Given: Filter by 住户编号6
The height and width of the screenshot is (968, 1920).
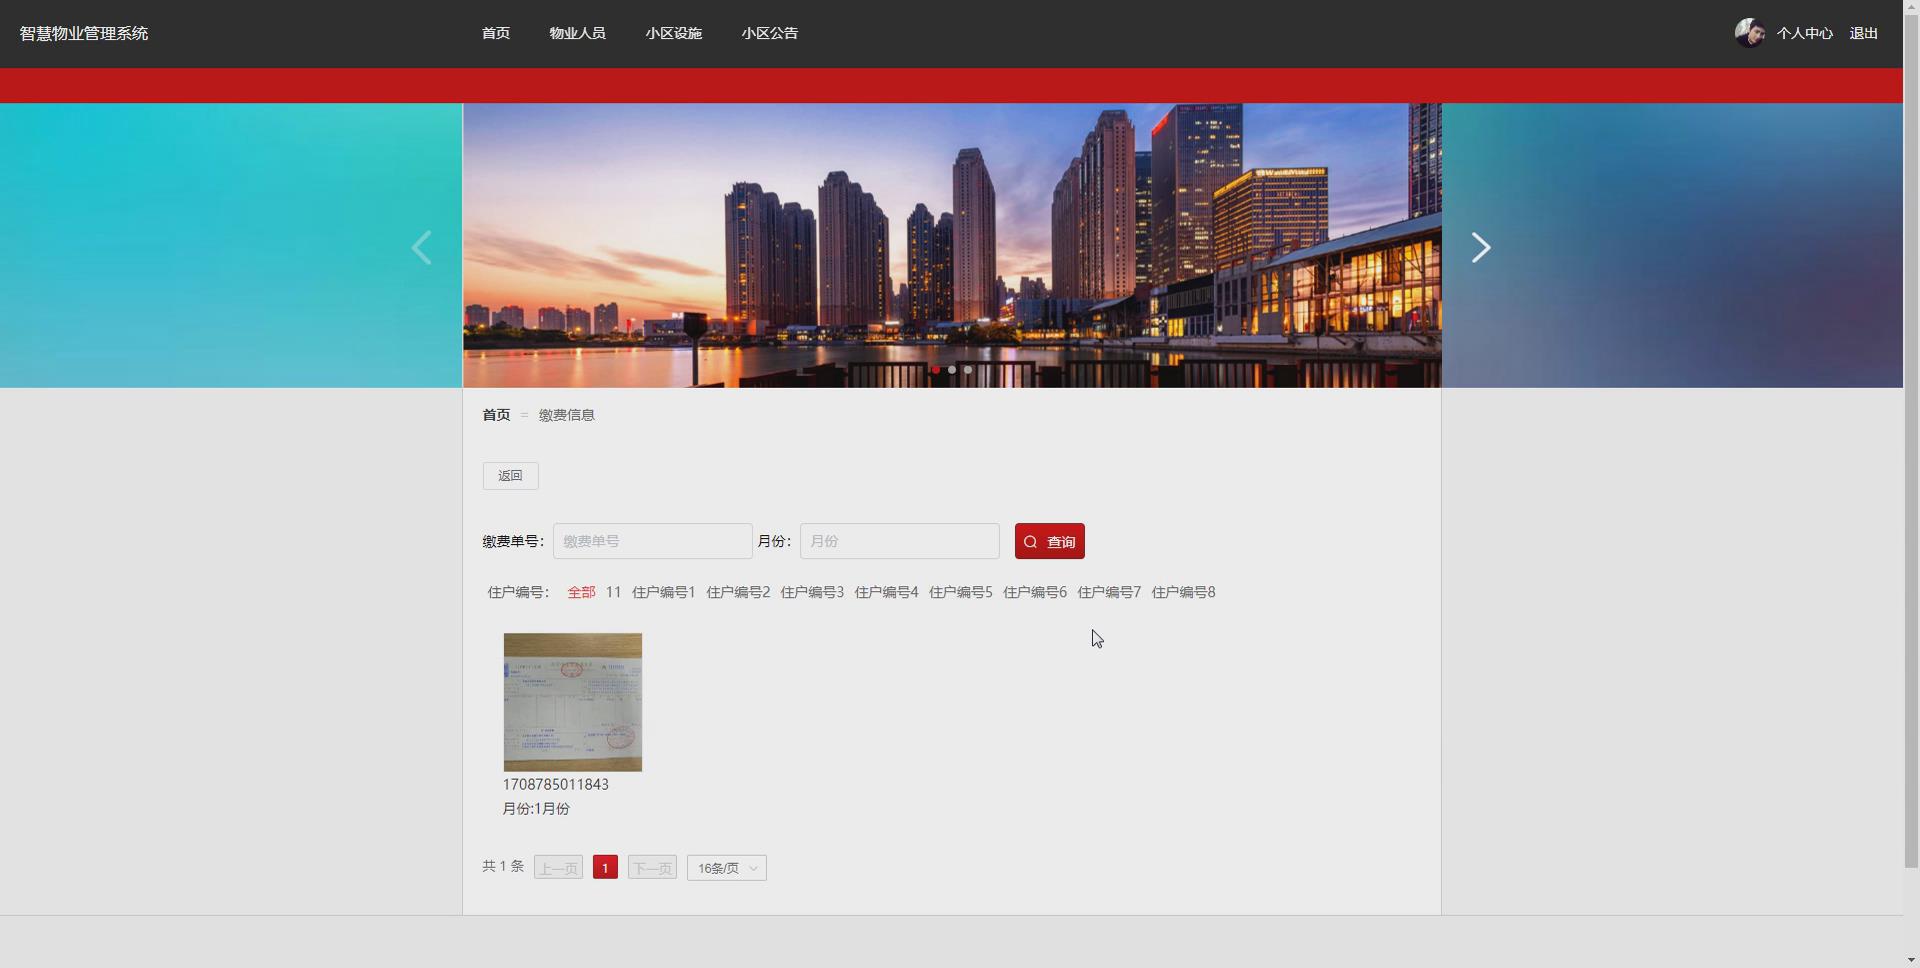Looking at the screenshot, I should (1034, 592).
